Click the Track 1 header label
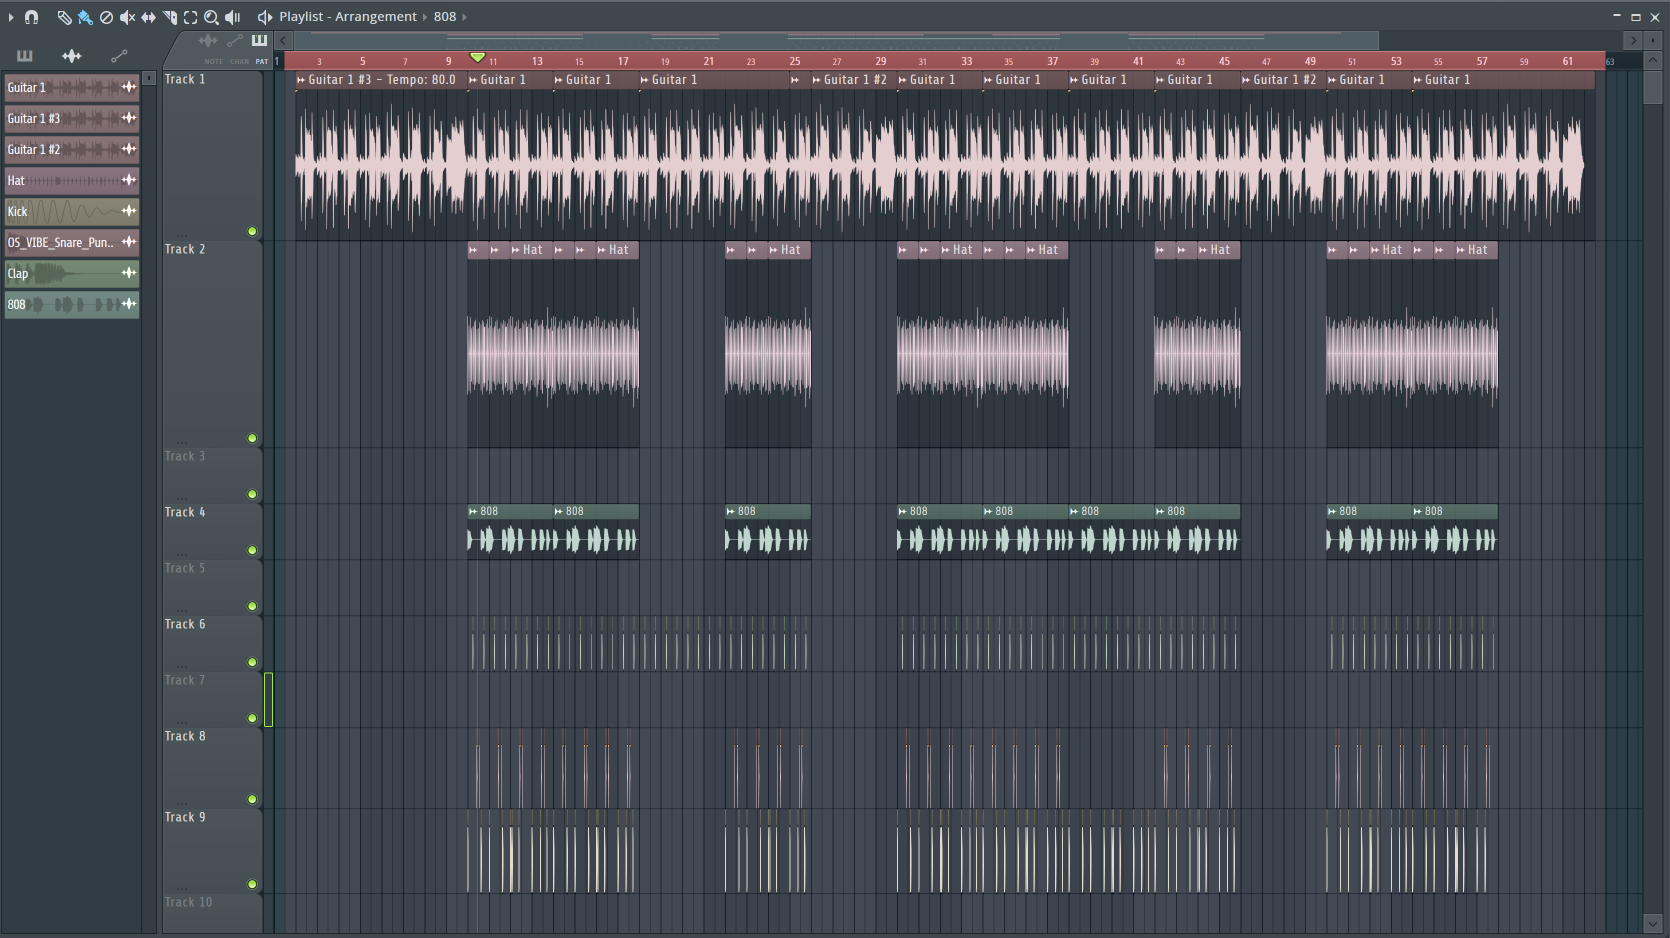This screenshot has width=1670, height=938. pos(185,79)
